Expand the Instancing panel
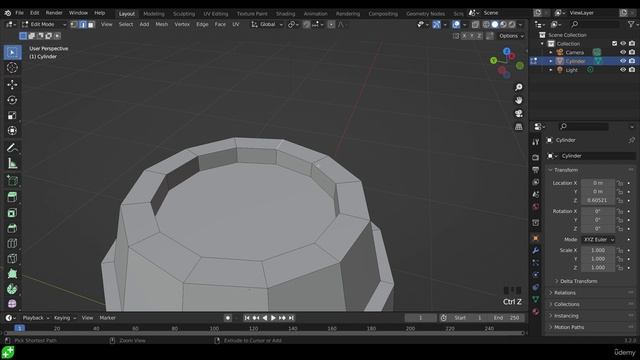The width and height of the screenshot is (640, 360). tap(566, 316)
